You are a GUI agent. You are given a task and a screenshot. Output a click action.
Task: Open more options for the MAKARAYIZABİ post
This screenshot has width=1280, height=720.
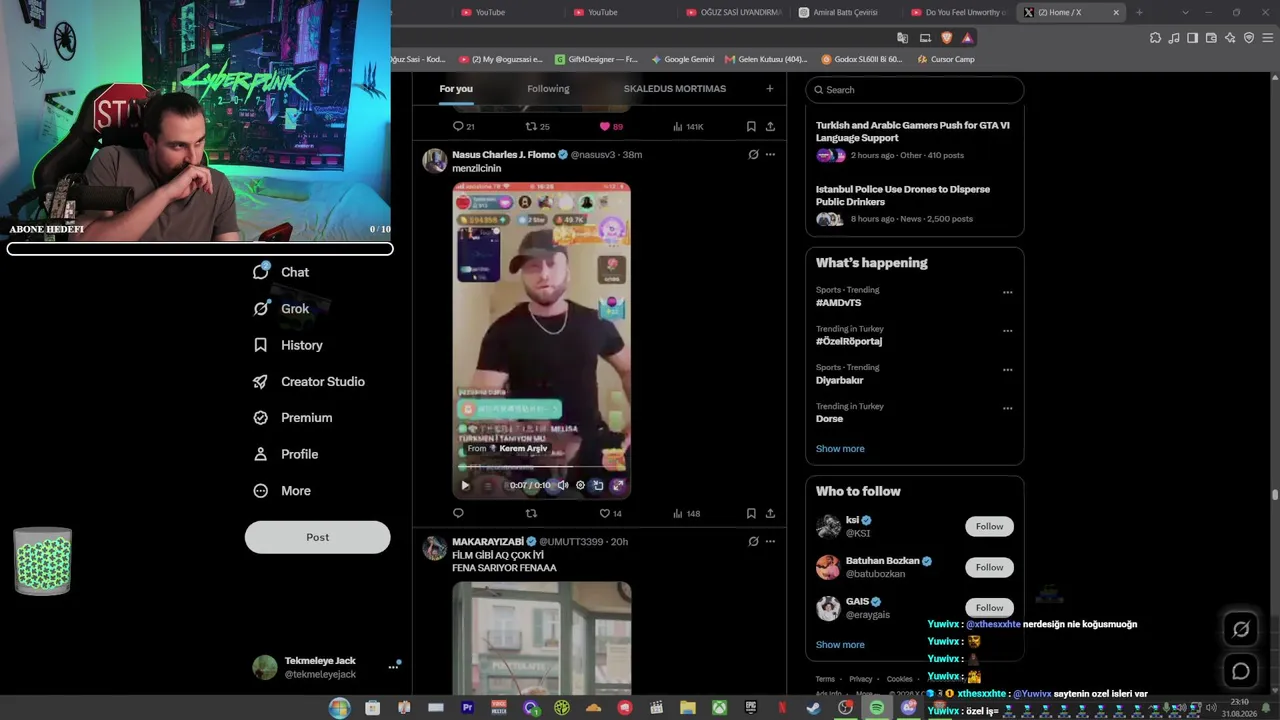click(770, 542)
